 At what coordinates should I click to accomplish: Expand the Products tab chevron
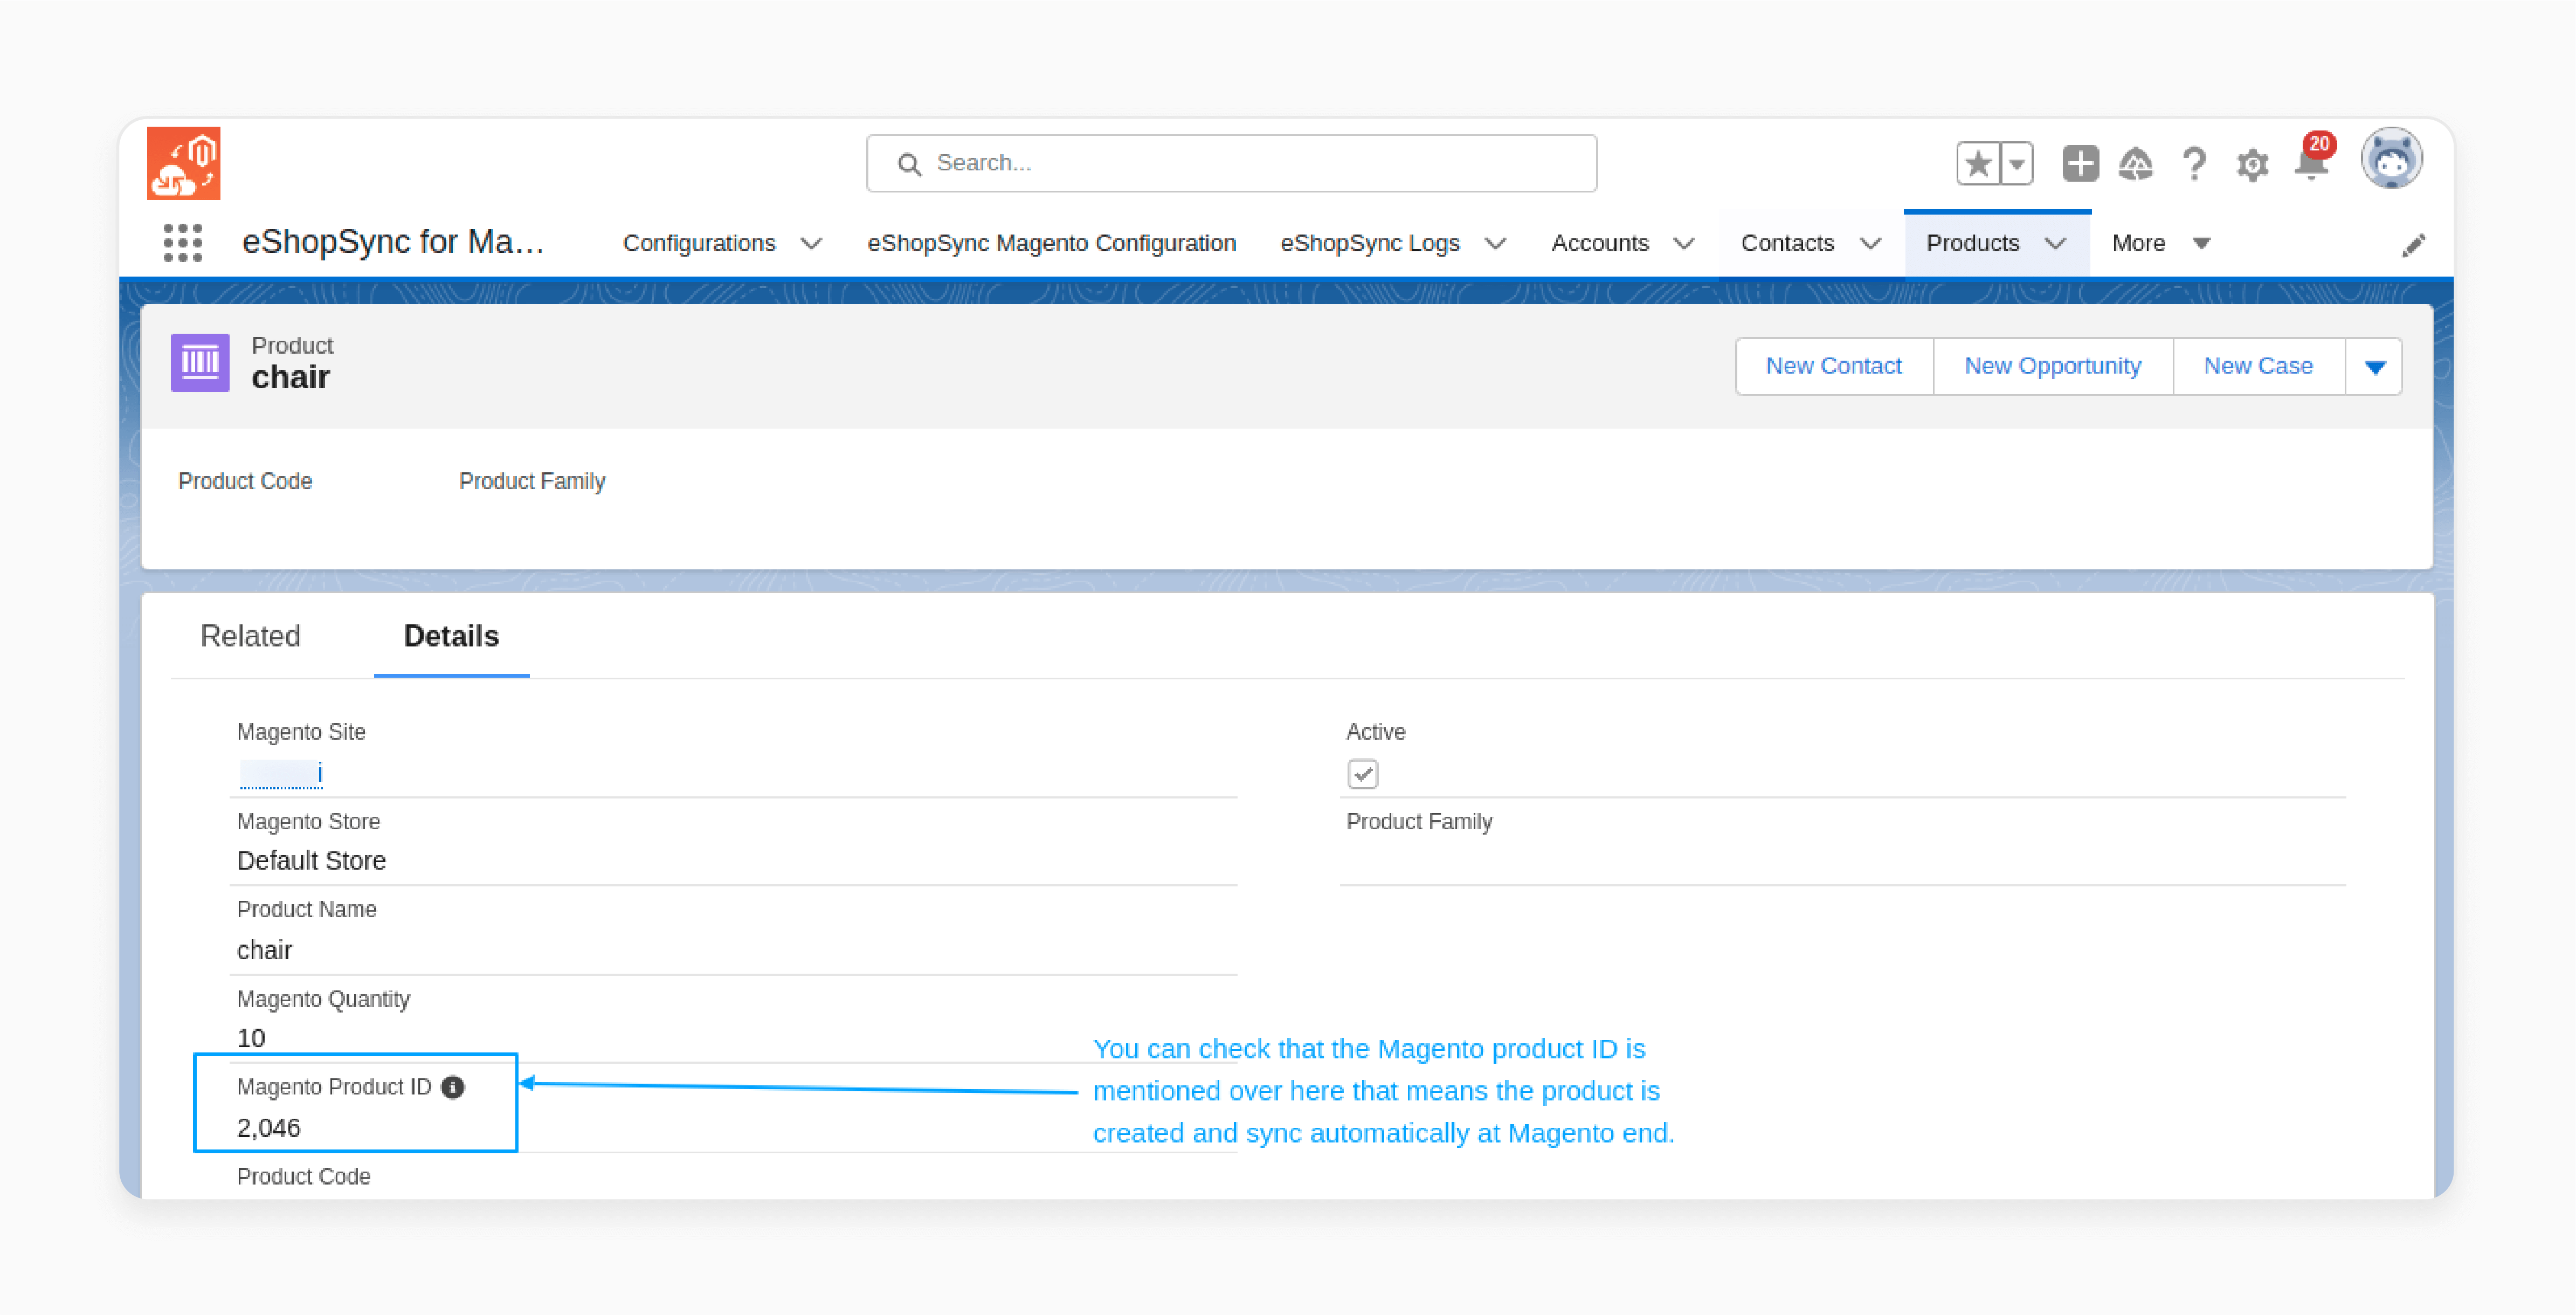click(2055, 244)
